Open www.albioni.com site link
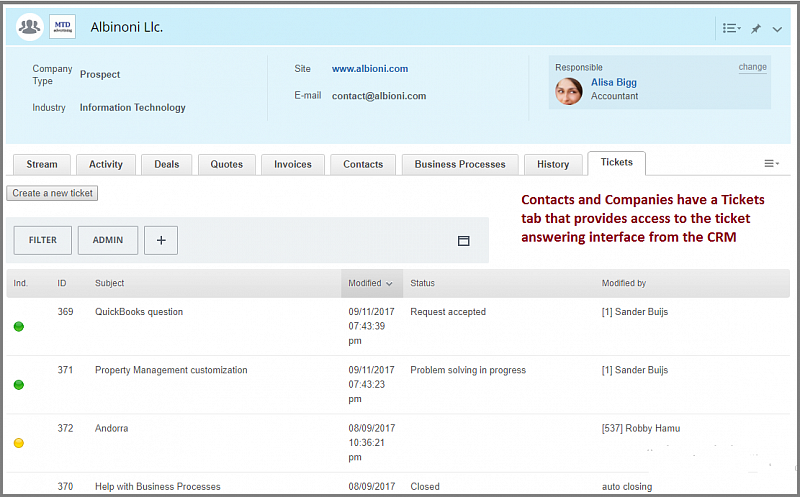800x497 pixels. [x=369, y=69]
